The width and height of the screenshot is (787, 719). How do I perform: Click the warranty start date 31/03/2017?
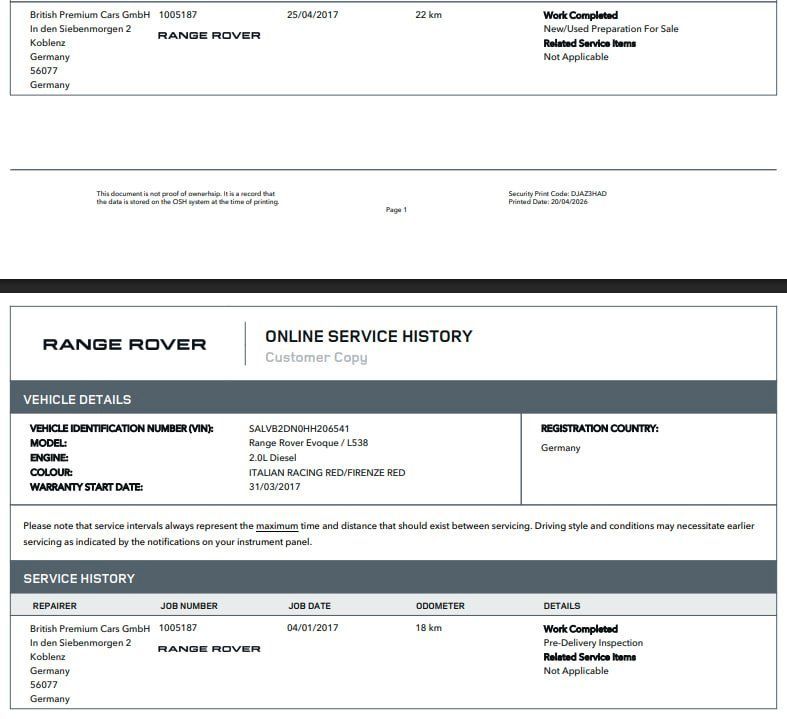tap(274, 487)
